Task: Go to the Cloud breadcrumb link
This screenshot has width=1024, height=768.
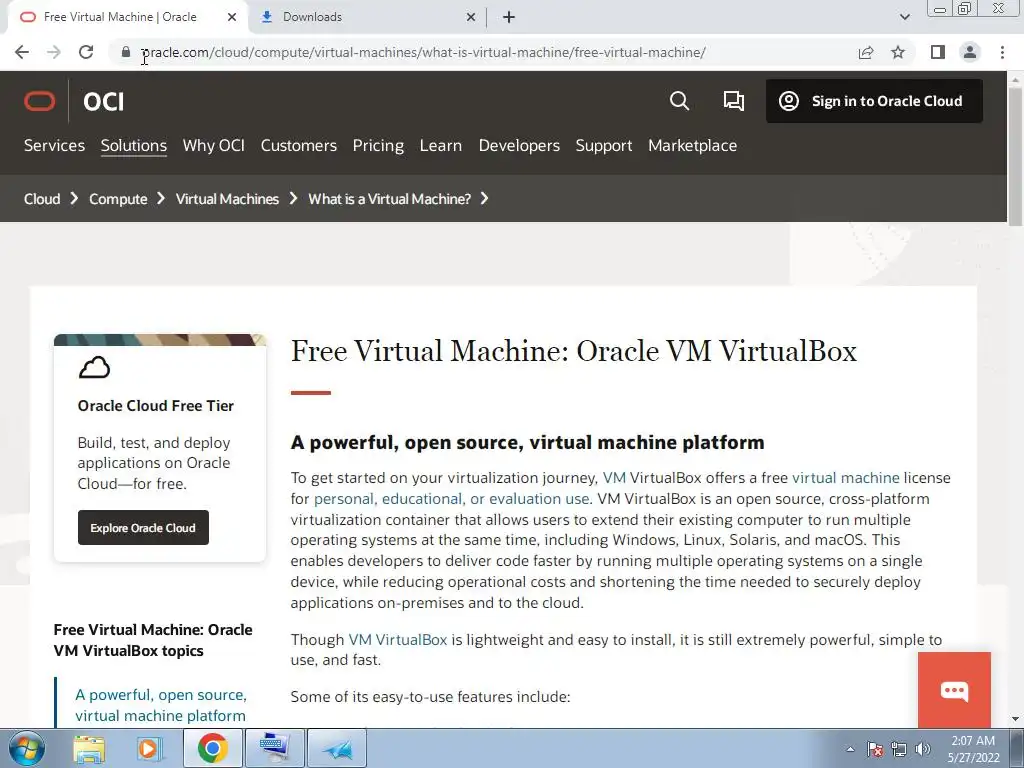Action: pyautogui.click(x=42, y=199)
